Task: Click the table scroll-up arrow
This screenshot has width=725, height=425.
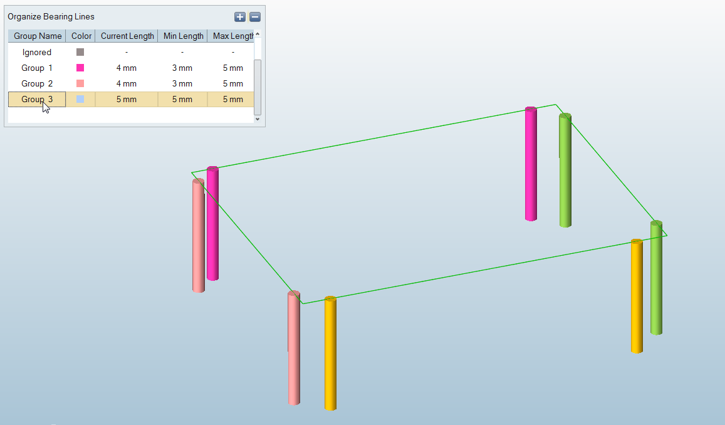Action: coord(258,35)
